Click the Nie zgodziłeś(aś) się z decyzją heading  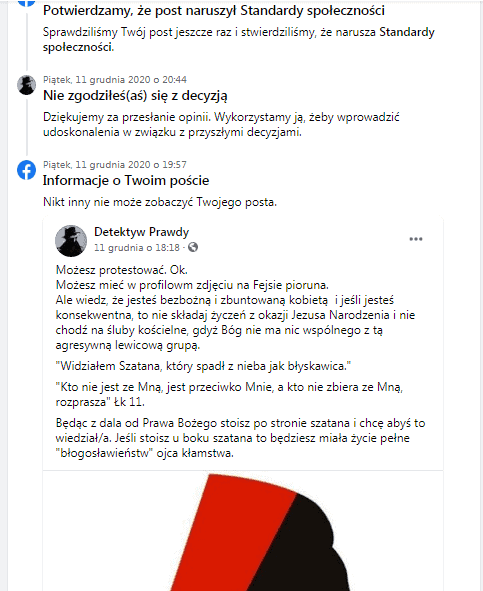[x=135, y=96]
